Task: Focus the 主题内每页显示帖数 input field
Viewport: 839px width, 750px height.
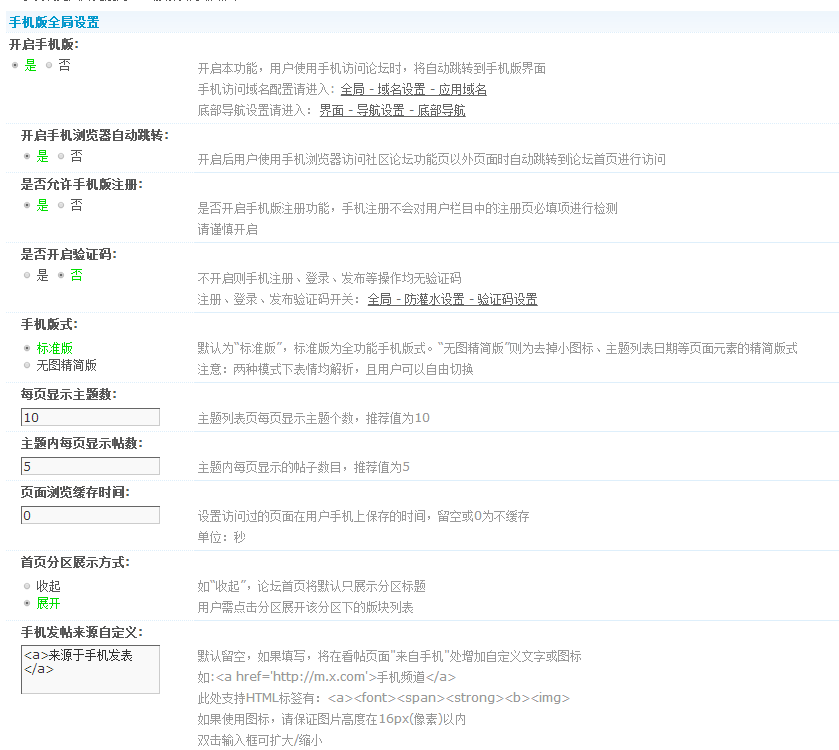Action: (x=90, y=466)
